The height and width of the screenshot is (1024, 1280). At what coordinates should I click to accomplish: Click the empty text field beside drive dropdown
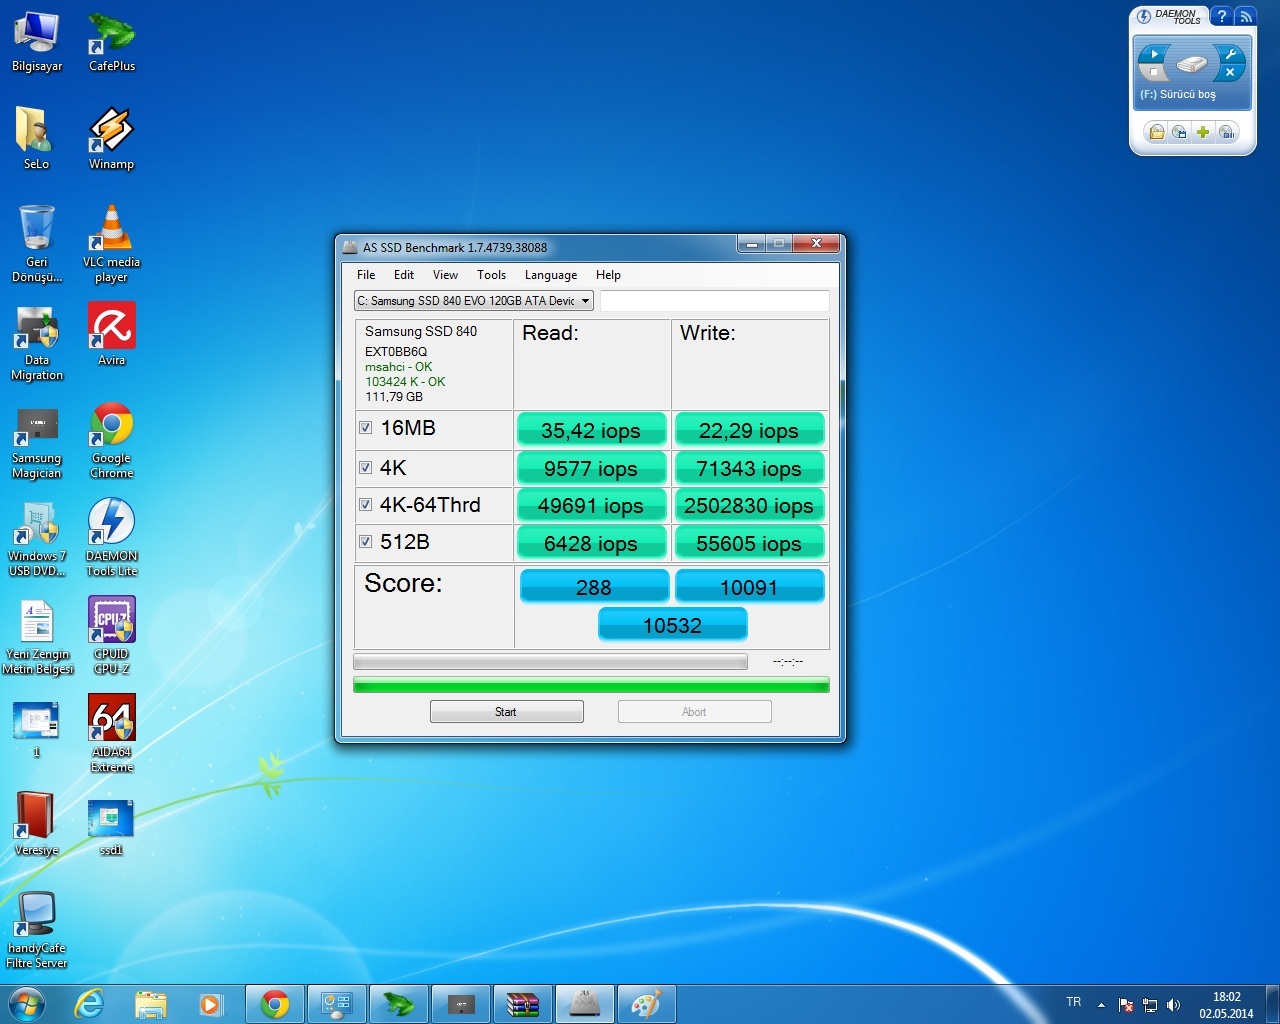(x=714, y=301)
